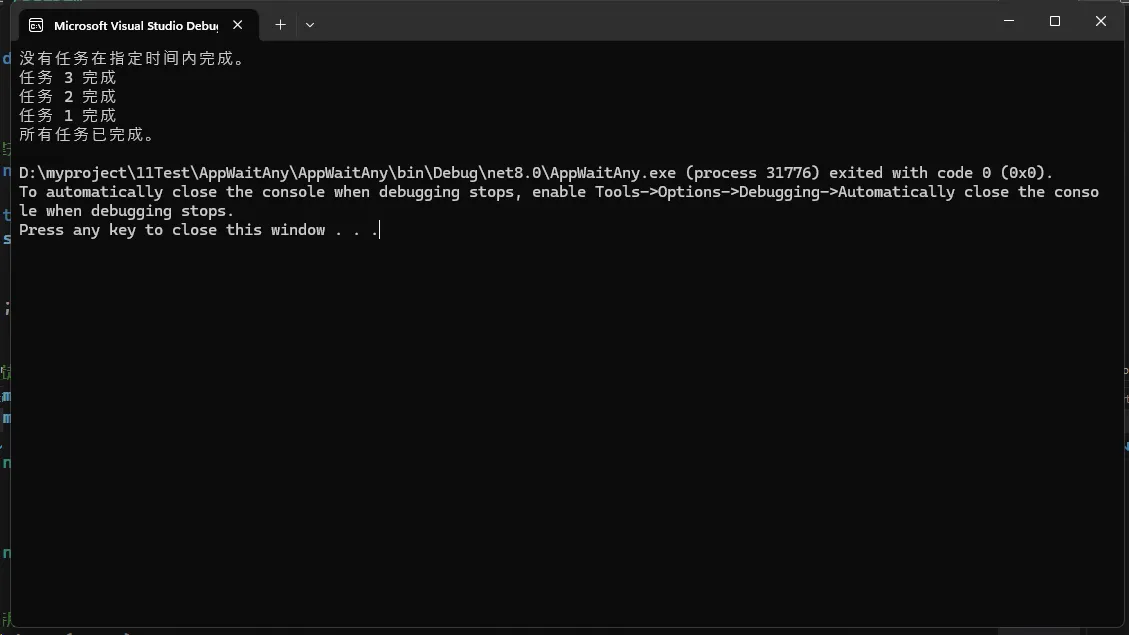Click the '任务 1 完成' output line

click(x=67, y=115)
